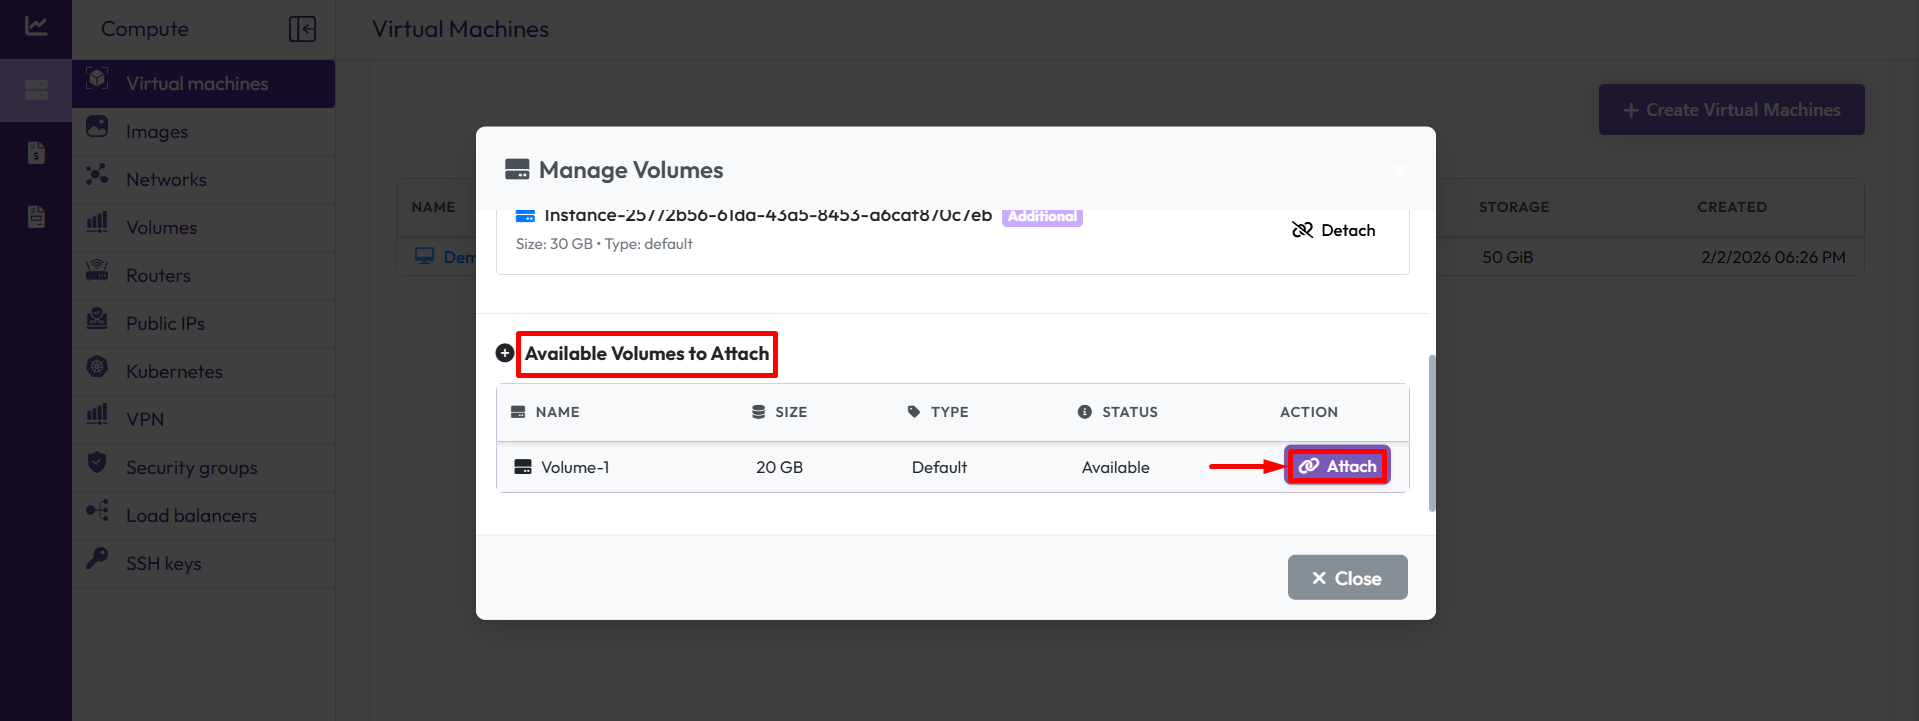Click Create Virtual Machines button
The width and height of the screenshot is (1919, 721).
click(1731, 110)
